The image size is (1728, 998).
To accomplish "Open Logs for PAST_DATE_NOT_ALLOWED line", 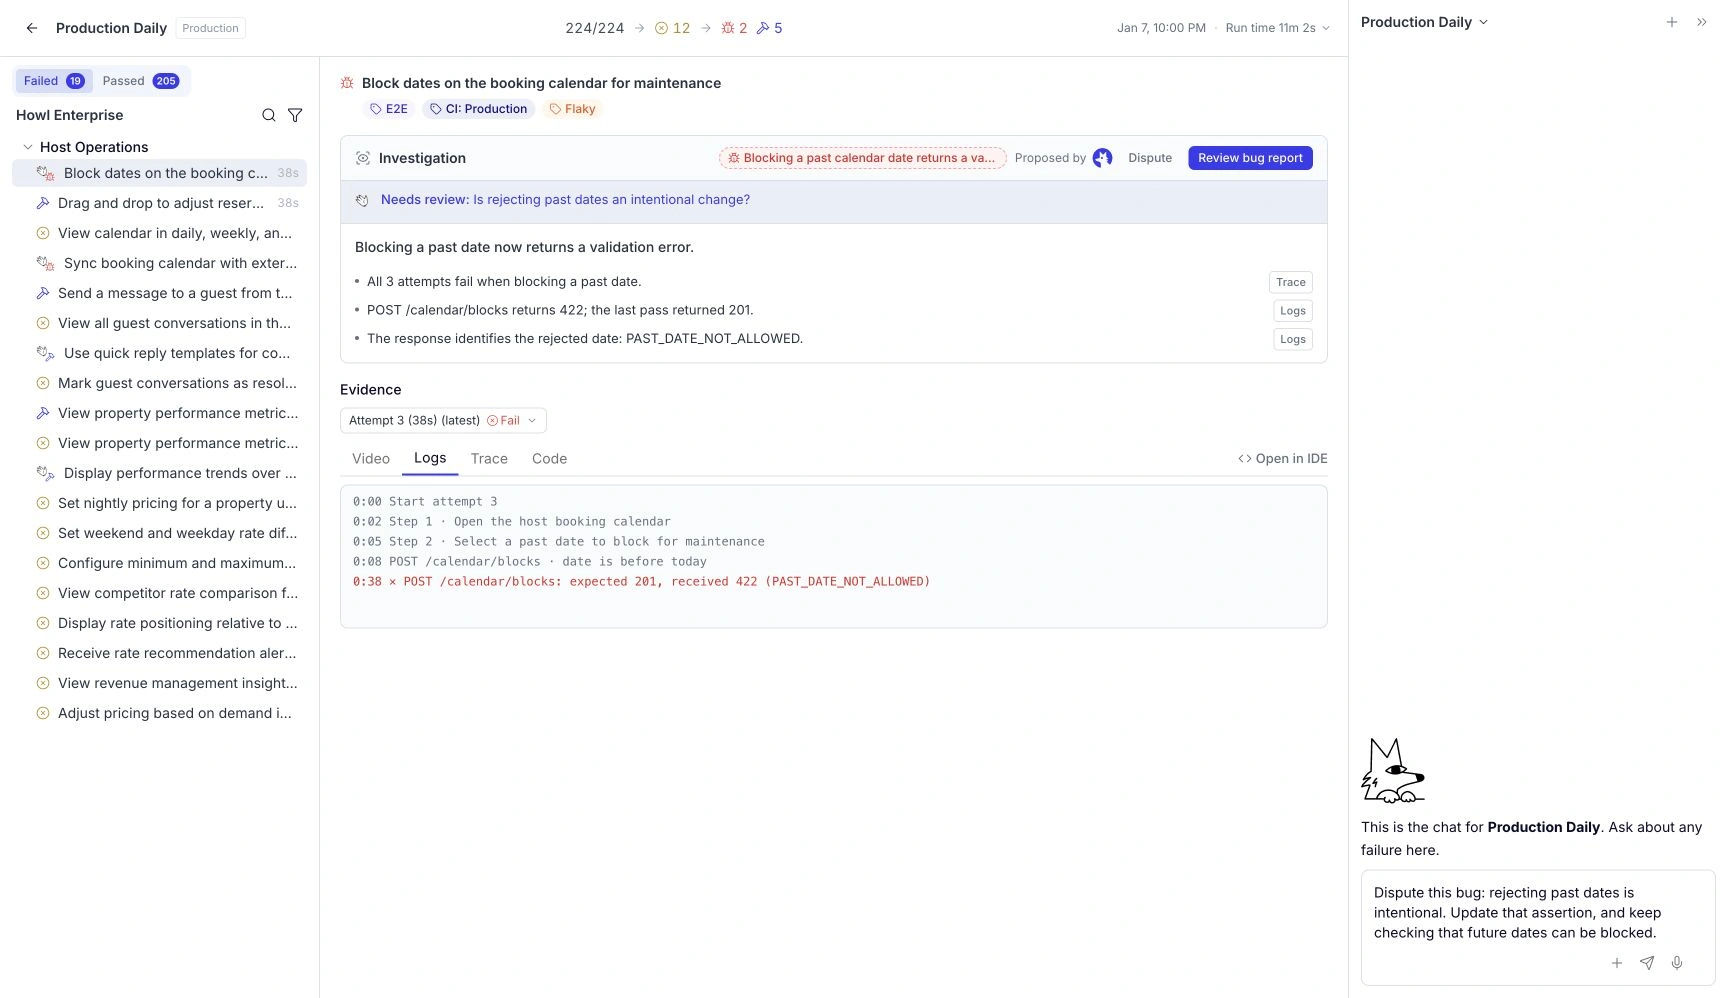I will [1292, 339].
